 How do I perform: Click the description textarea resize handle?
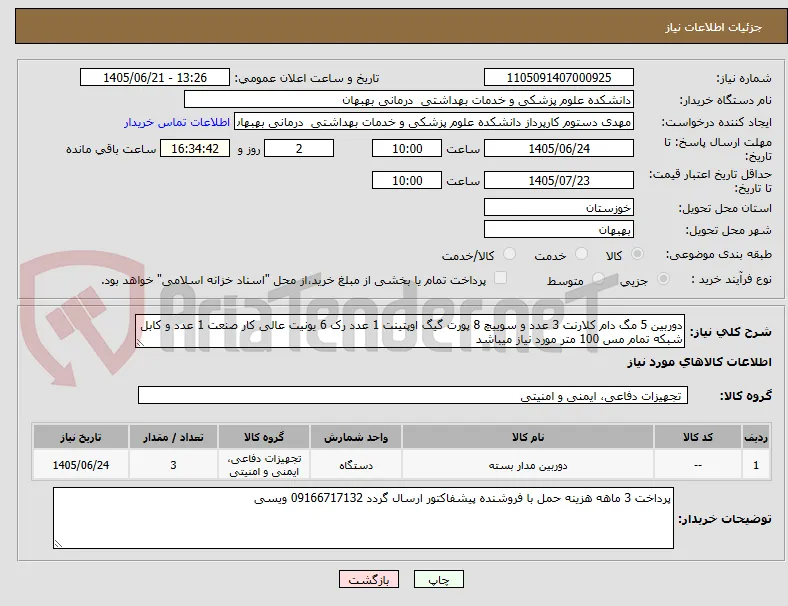pyautogui.click(x=140, y=343)
